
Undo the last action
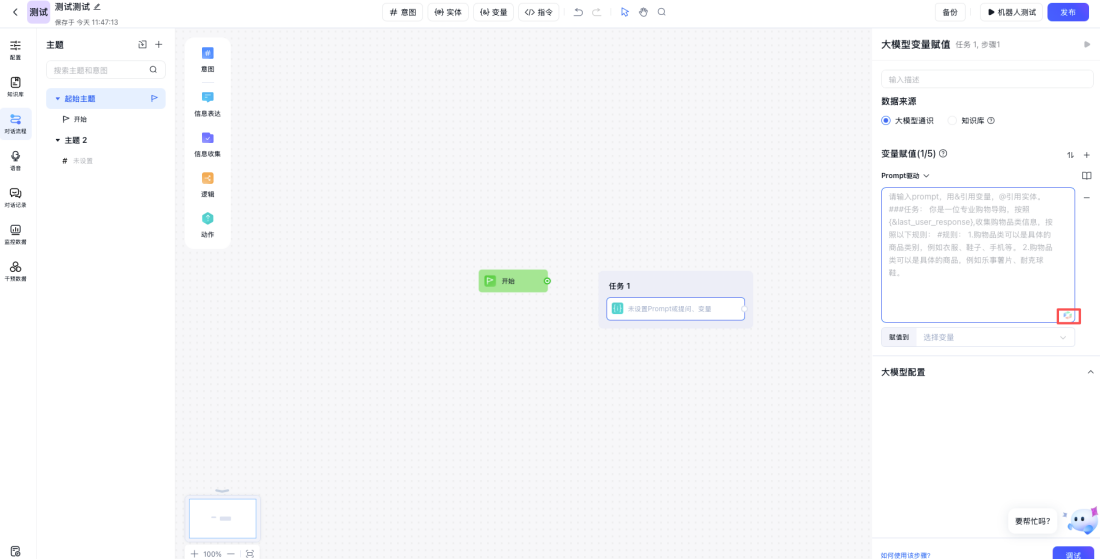click(x=578, y=12)
